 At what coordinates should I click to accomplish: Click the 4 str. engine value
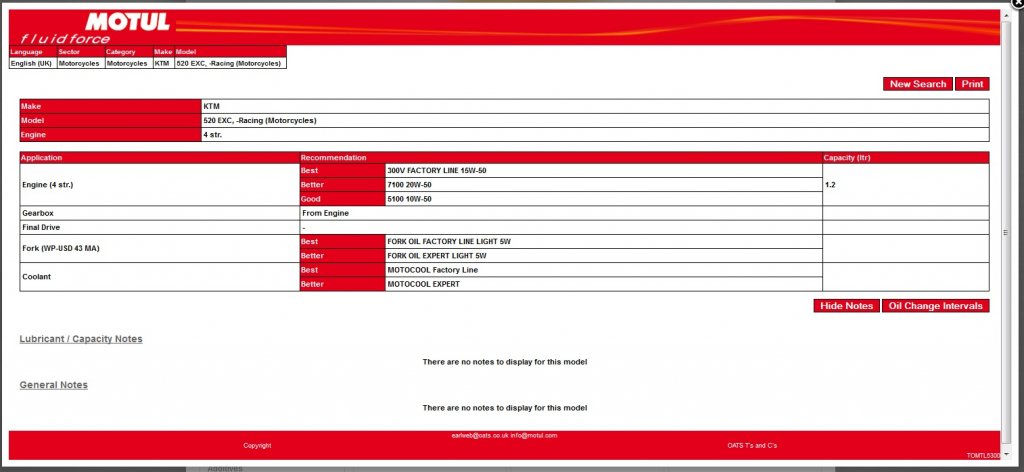point(212,135)
